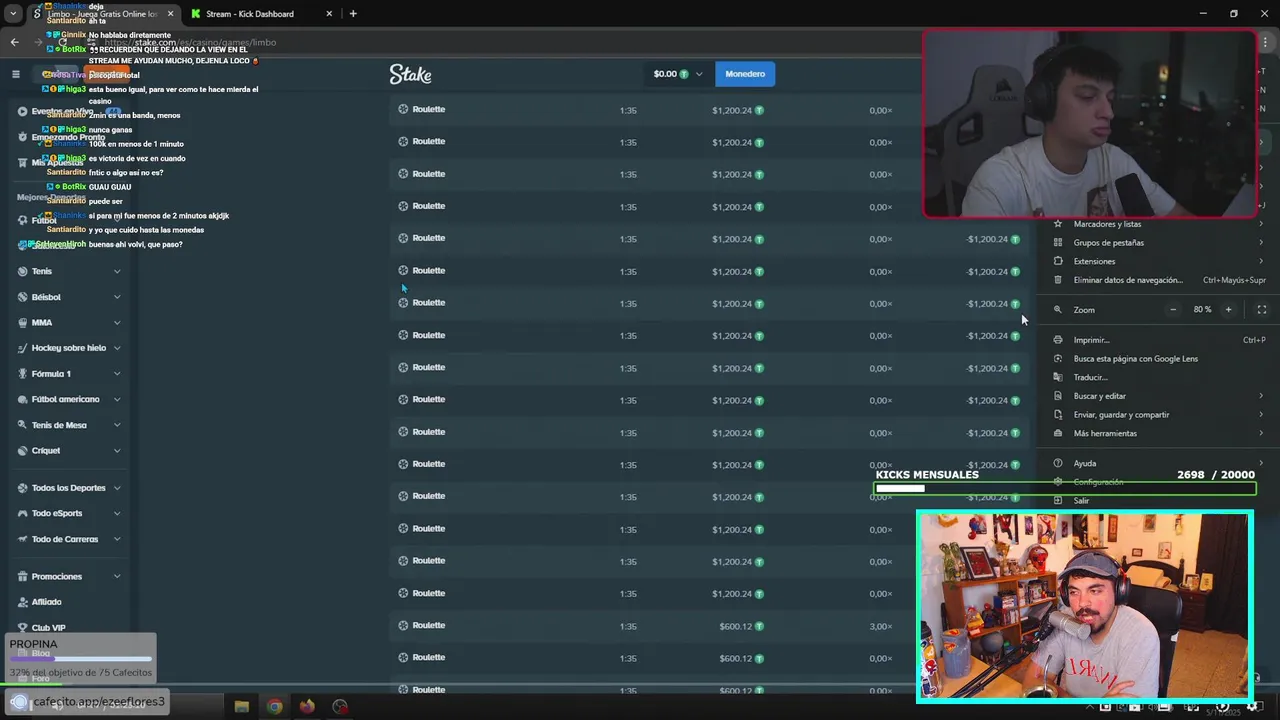Select Imprimir in the Chrome menu
This screenshot has width=1280, height=720.
point(1160,340)
